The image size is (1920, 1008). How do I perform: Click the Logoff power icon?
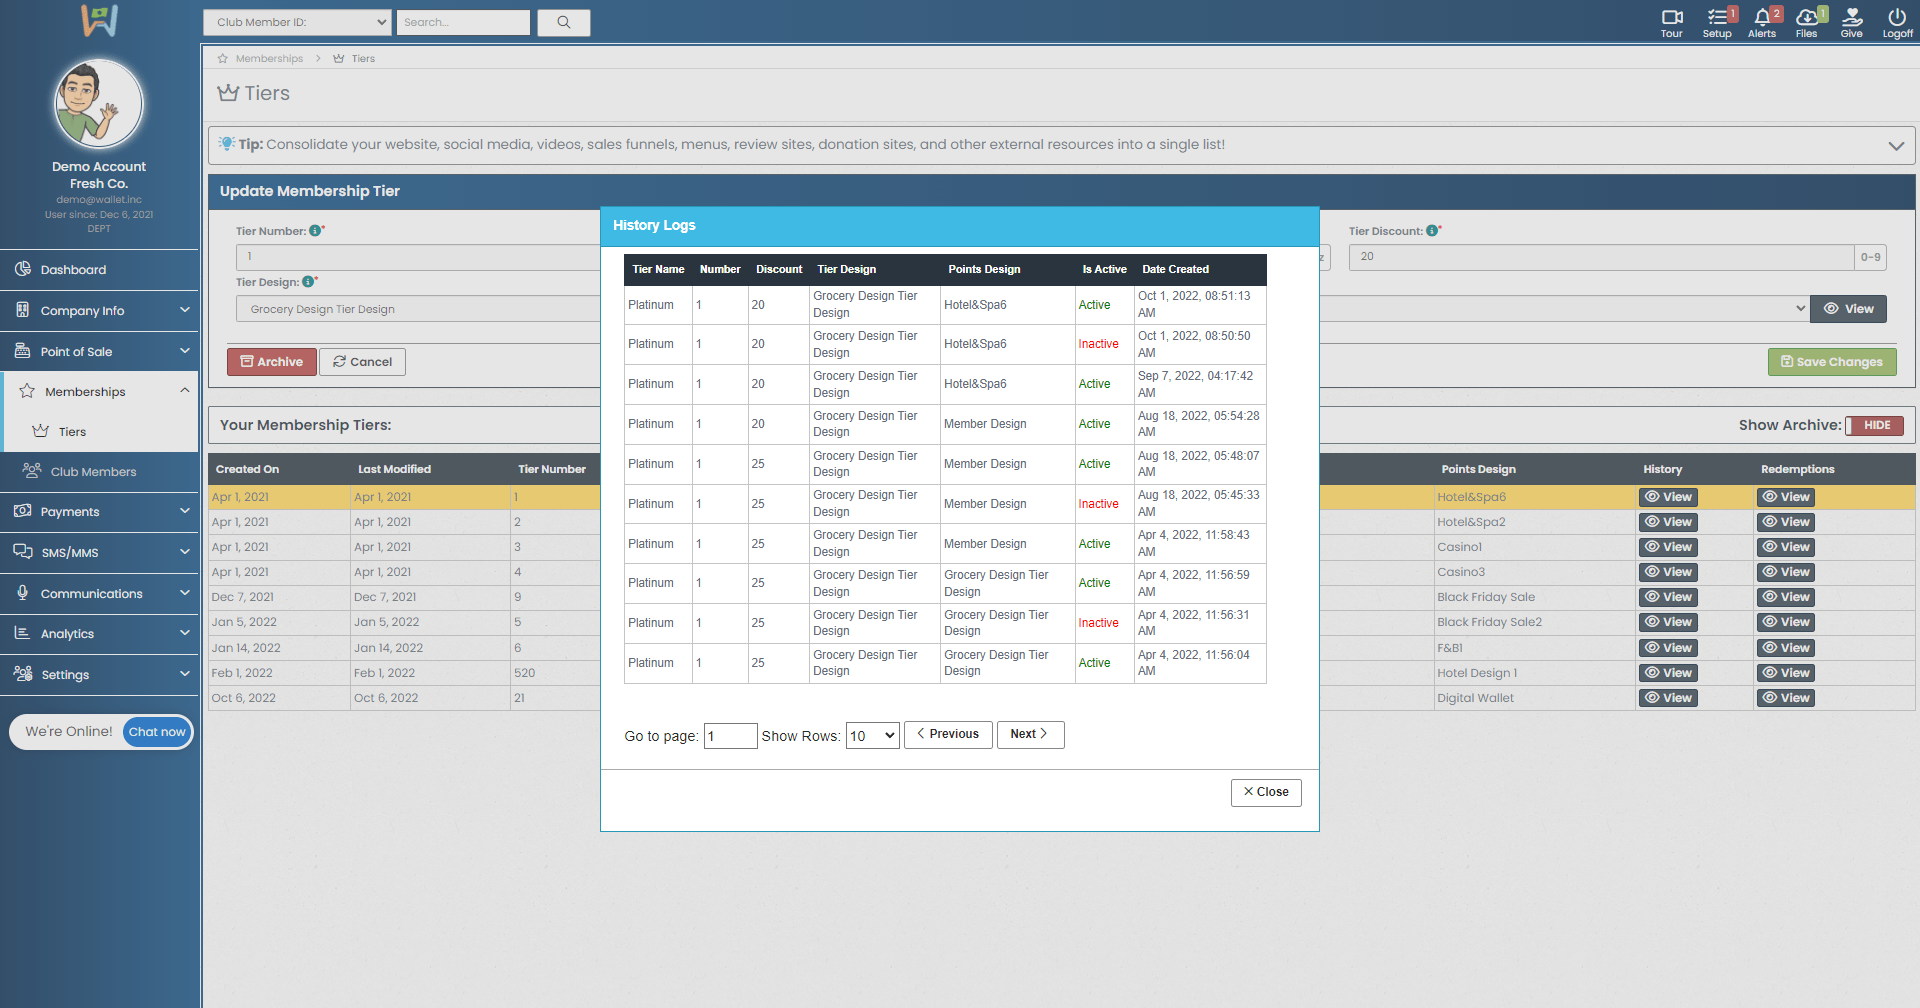1897,18
